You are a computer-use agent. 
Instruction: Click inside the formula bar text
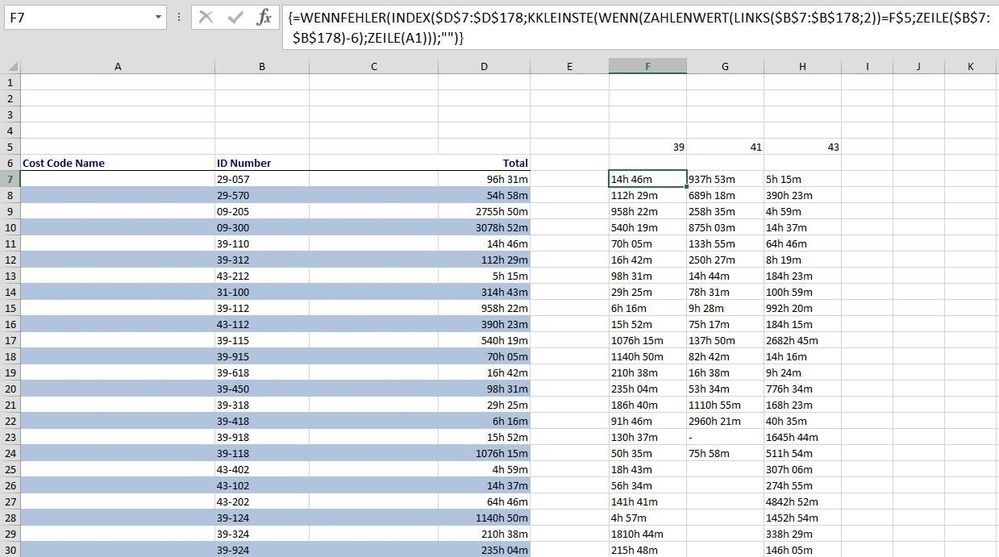(639, 27)
